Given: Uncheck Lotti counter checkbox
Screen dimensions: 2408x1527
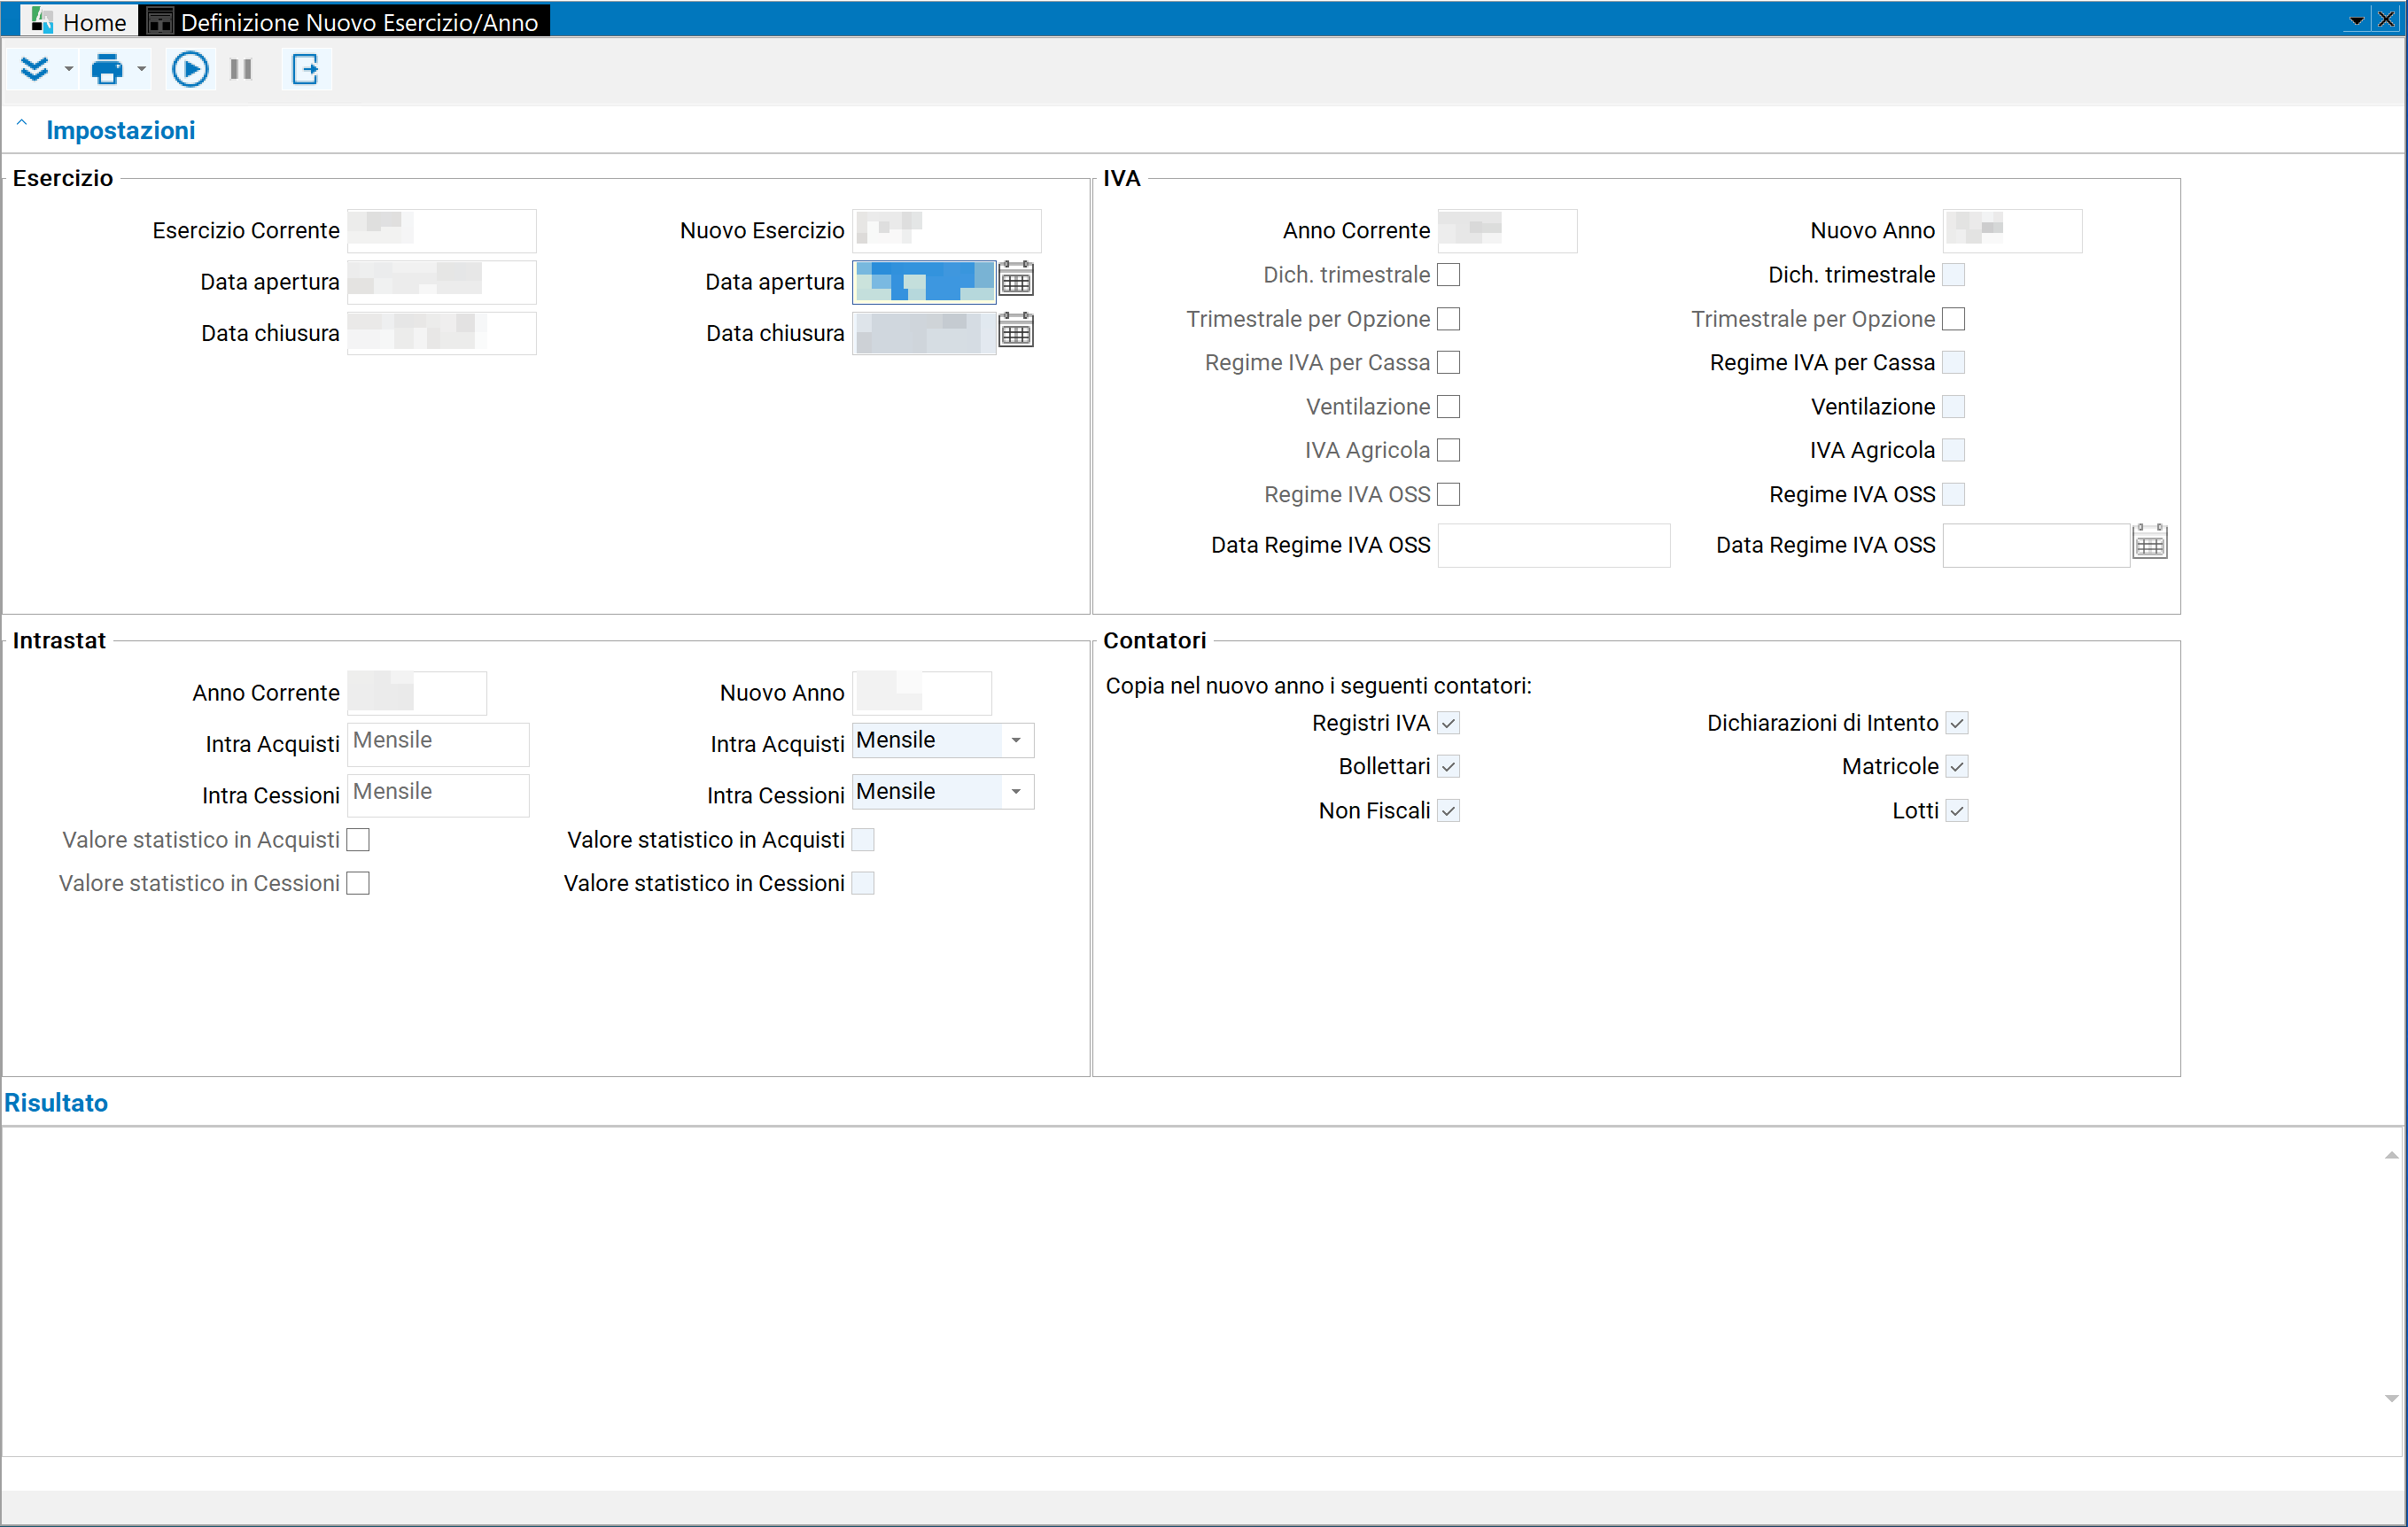Looking at the screenshot, I should point(1957,810).
